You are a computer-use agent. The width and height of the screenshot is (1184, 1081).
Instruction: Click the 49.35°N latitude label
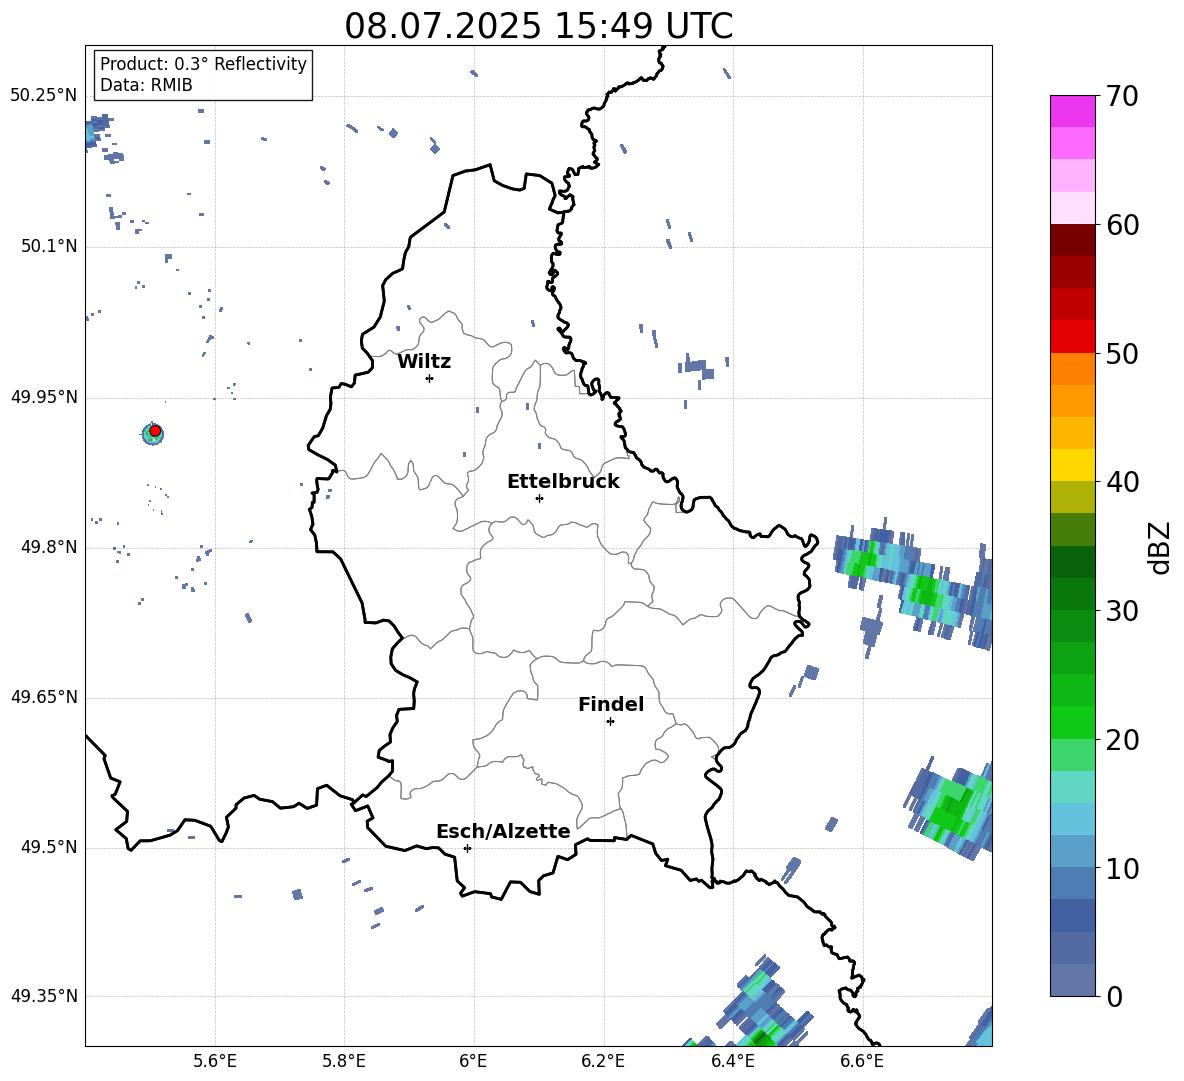click(44, 996)
